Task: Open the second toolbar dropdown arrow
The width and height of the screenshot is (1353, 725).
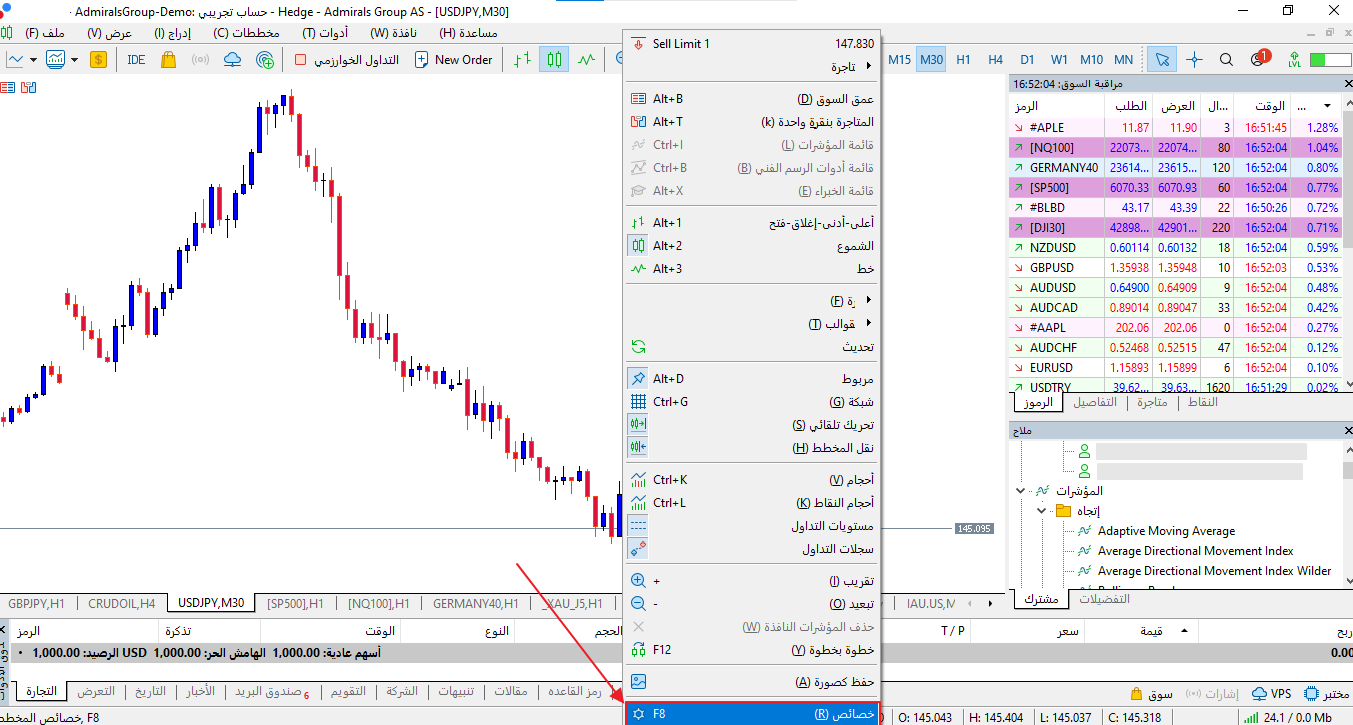Action: 75,60
